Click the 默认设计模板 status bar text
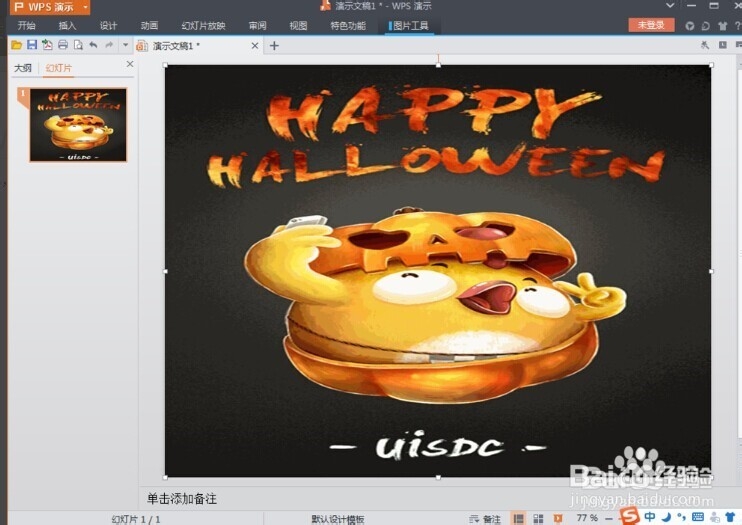 [x=338, y=519]
